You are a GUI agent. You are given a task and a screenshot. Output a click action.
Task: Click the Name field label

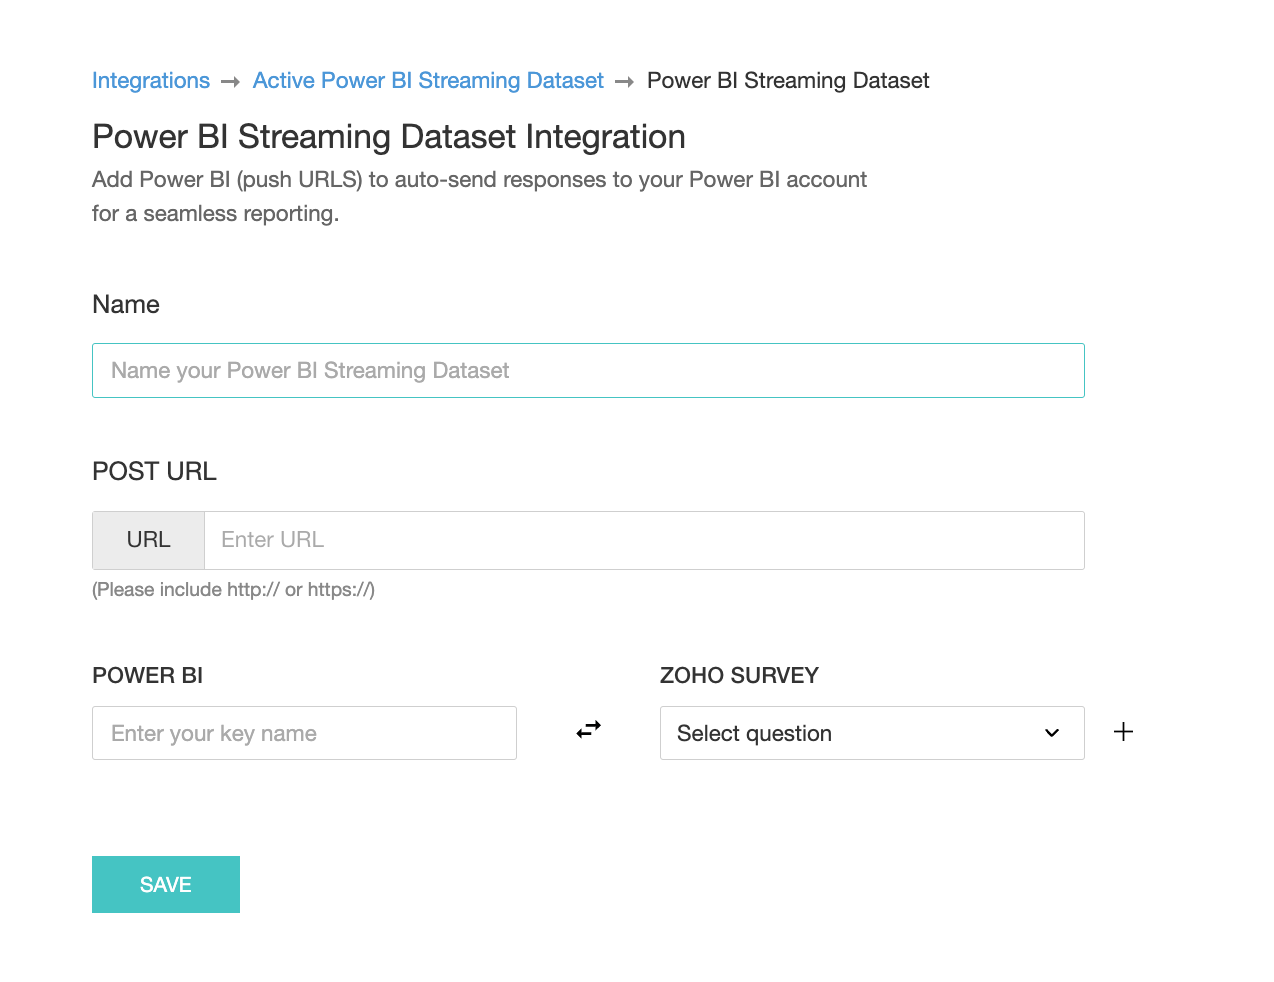(126, 305)
